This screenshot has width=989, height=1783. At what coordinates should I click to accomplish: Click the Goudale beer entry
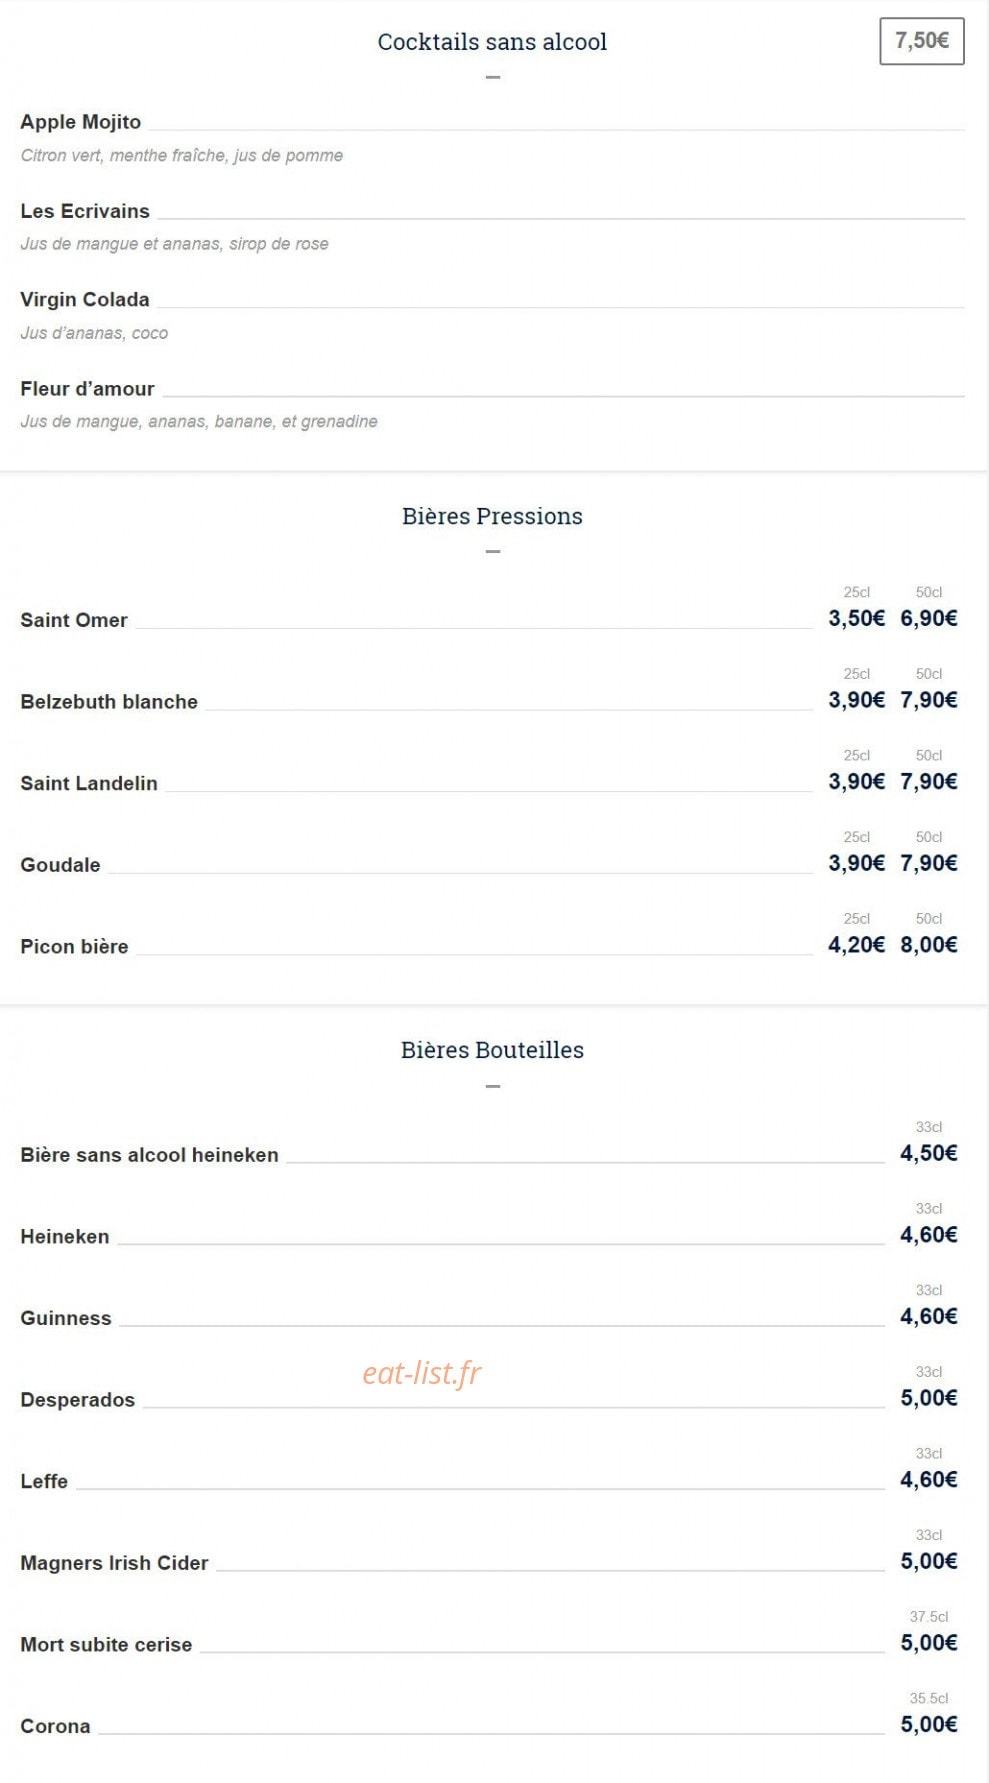60,865
